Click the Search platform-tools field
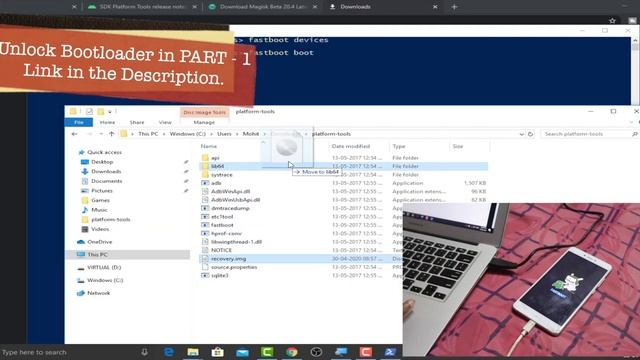The image size is (640, 360). [589, 134]
